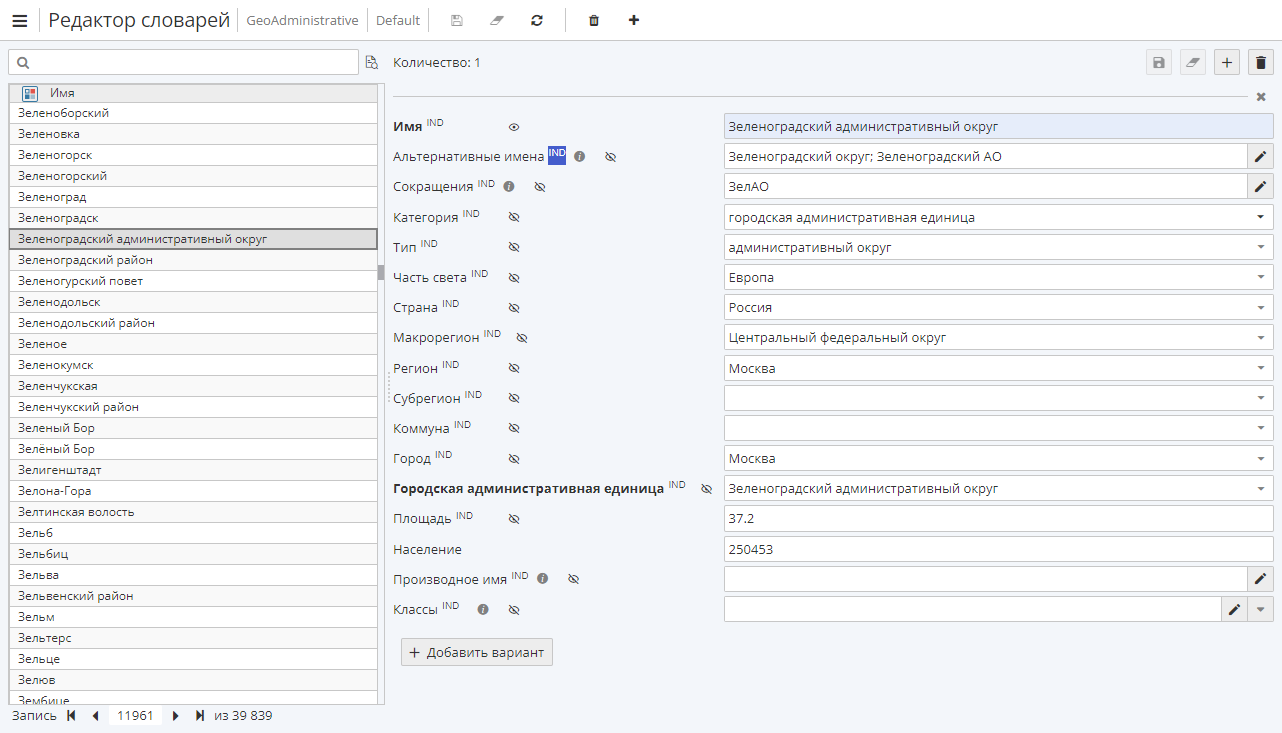Click the delete trash button in record panel
The height and width of the screenshot is (733, 1282).
(1261, 62)
